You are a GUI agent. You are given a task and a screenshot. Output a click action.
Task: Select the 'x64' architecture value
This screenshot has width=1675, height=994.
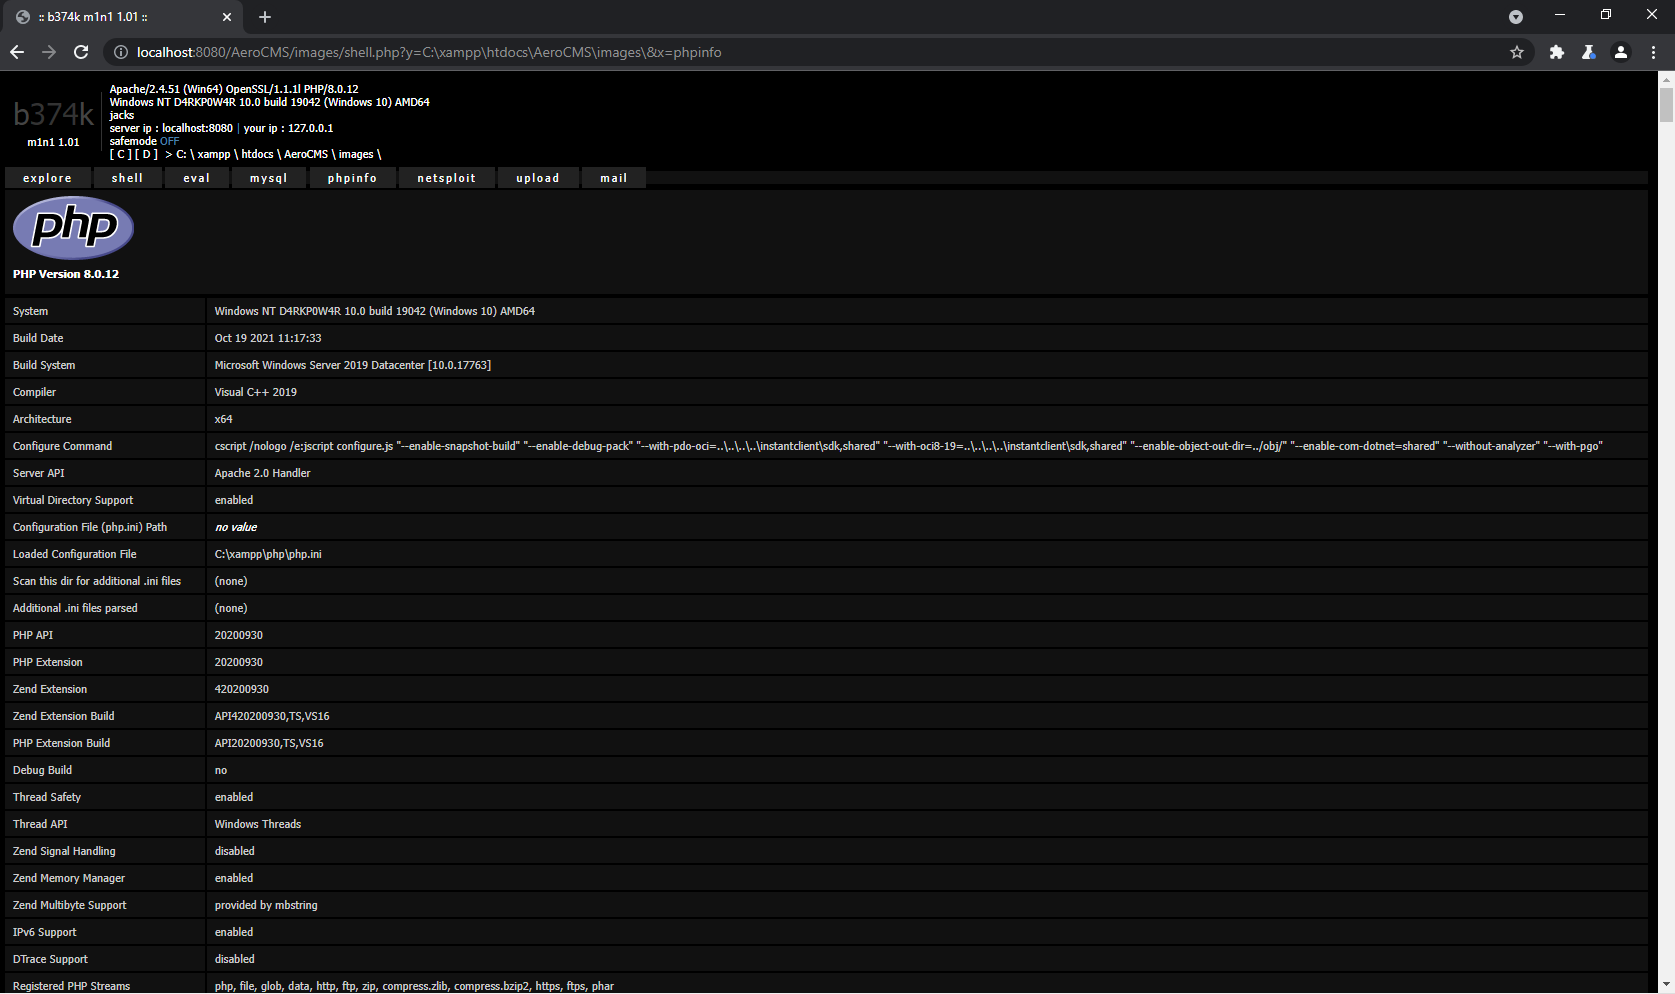(224, 419)
